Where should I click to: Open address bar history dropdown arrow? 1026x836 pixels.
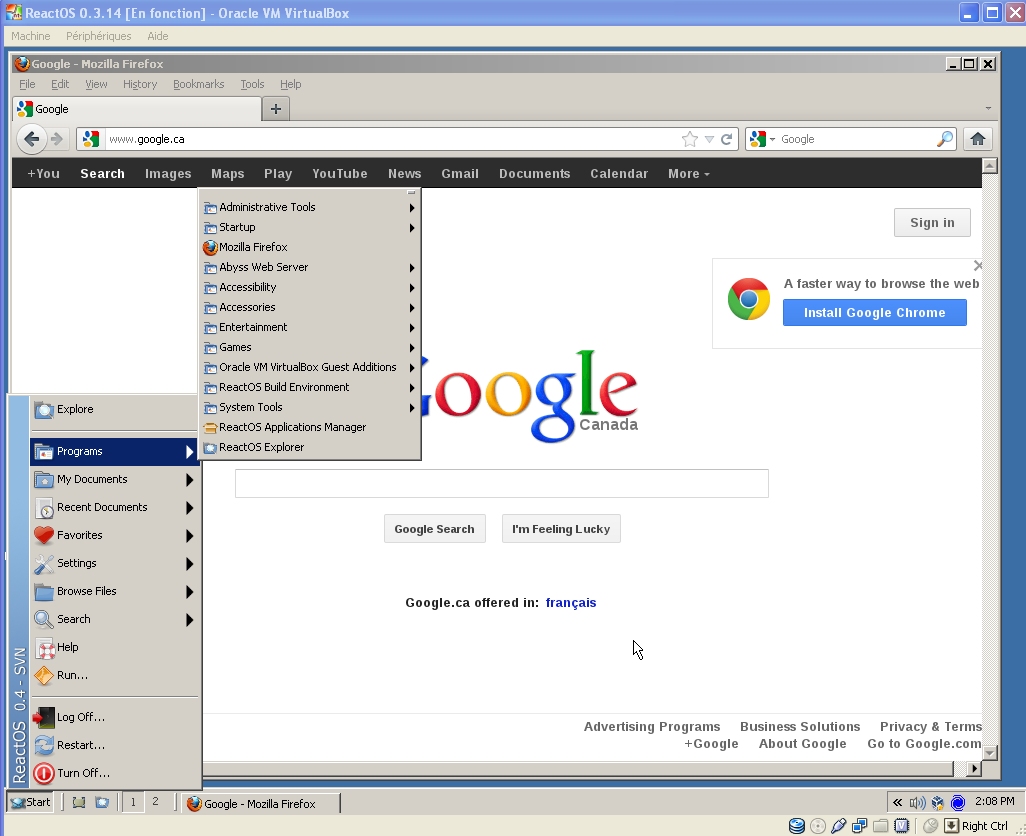709,139
